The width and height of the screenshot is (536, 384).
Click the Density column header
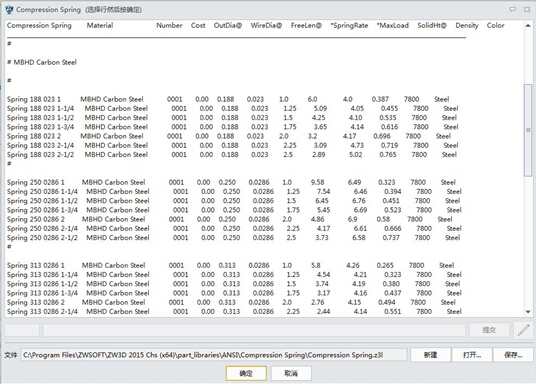coord(467,26)
